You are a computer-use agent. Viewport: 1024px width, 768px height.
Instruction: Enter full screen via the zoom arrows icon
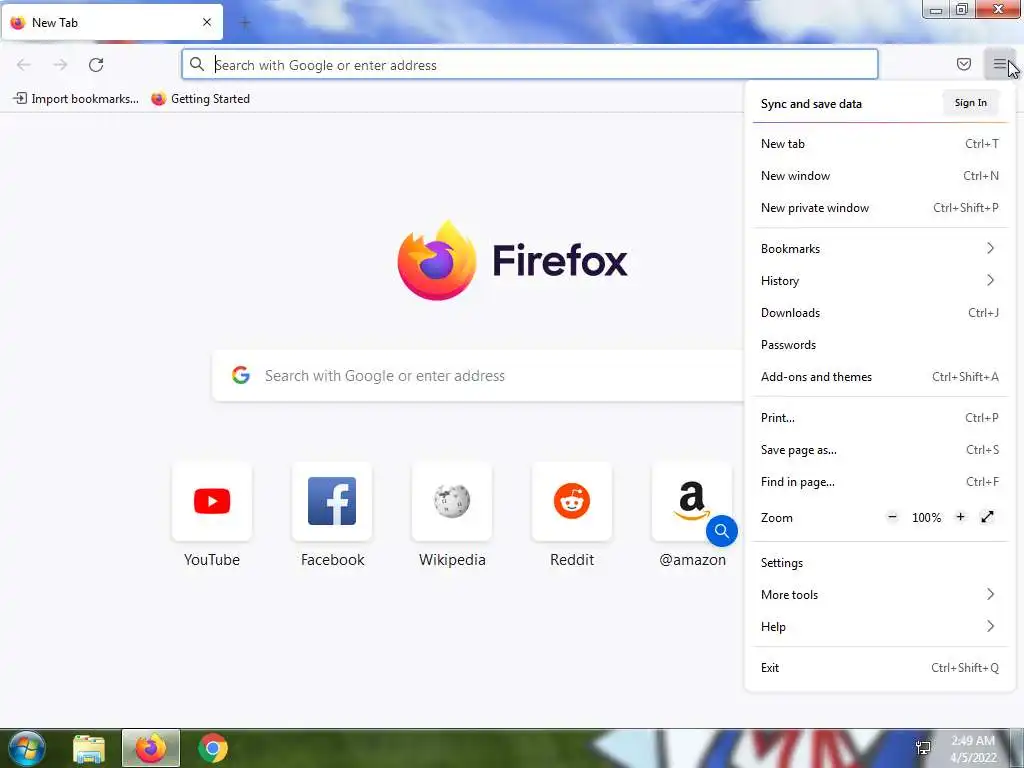point(987,517)
